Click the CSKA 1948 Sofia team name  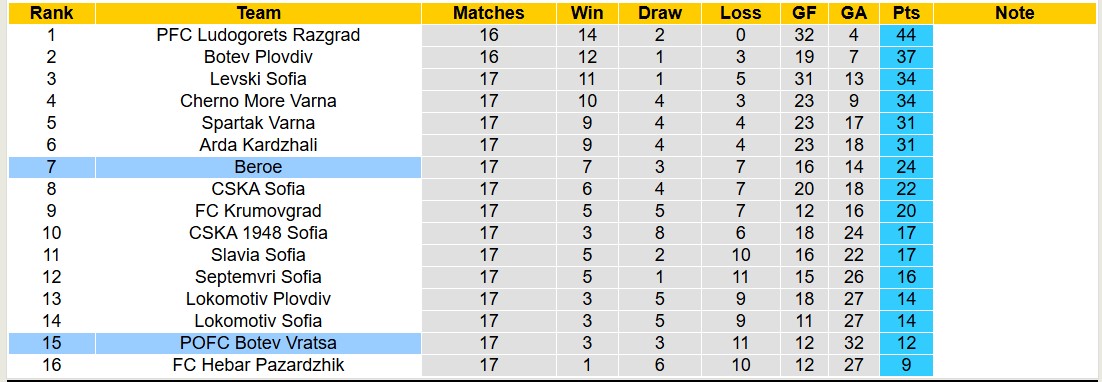point(259,233)
